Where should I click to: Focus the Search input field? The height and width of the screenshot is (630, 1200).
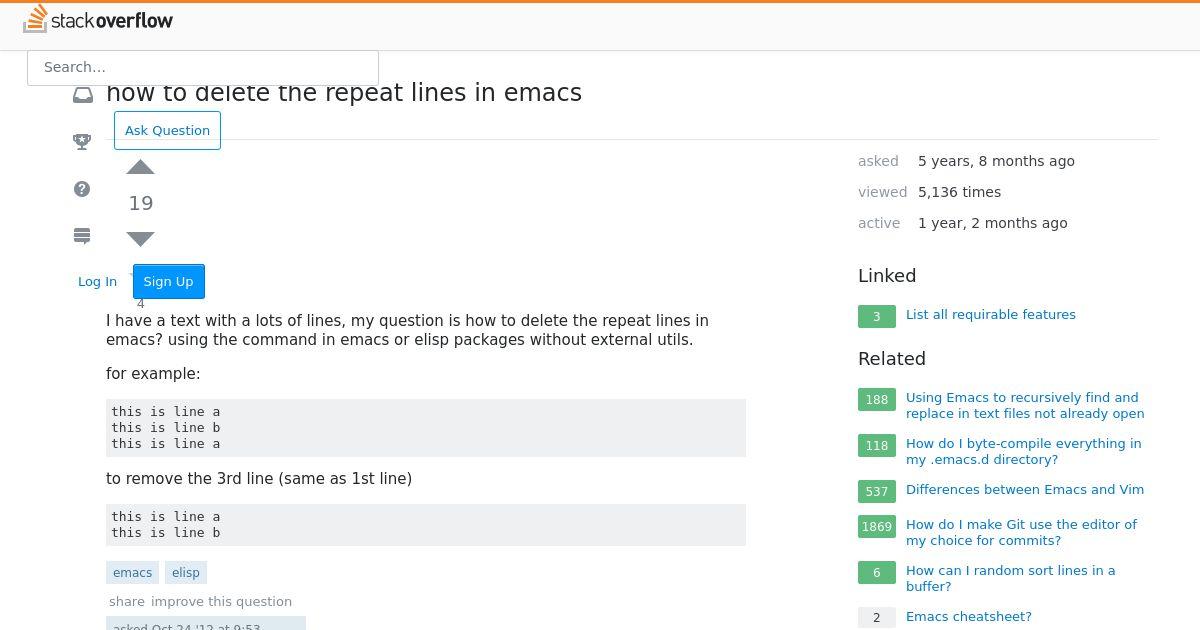point(203,67)
